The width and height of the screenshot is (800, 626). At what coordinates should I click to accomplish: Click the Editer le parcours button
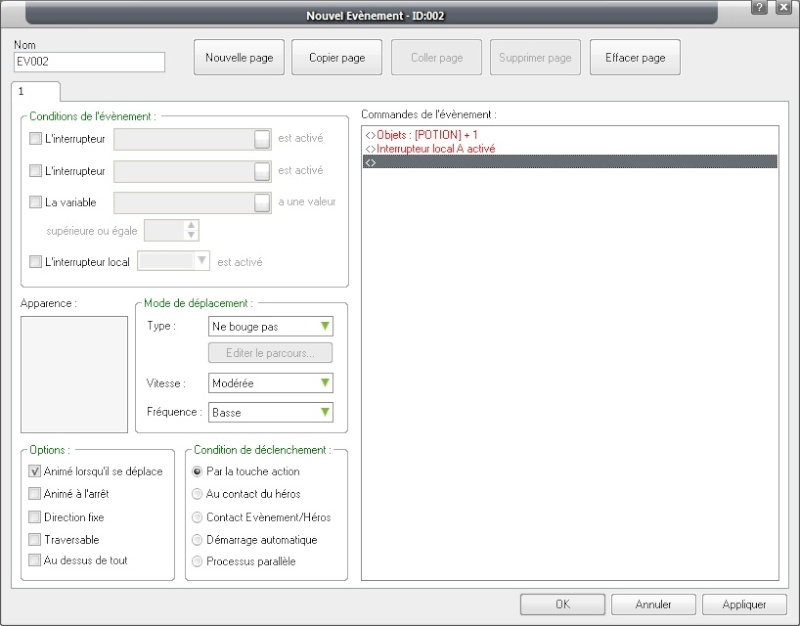(270, 353)
